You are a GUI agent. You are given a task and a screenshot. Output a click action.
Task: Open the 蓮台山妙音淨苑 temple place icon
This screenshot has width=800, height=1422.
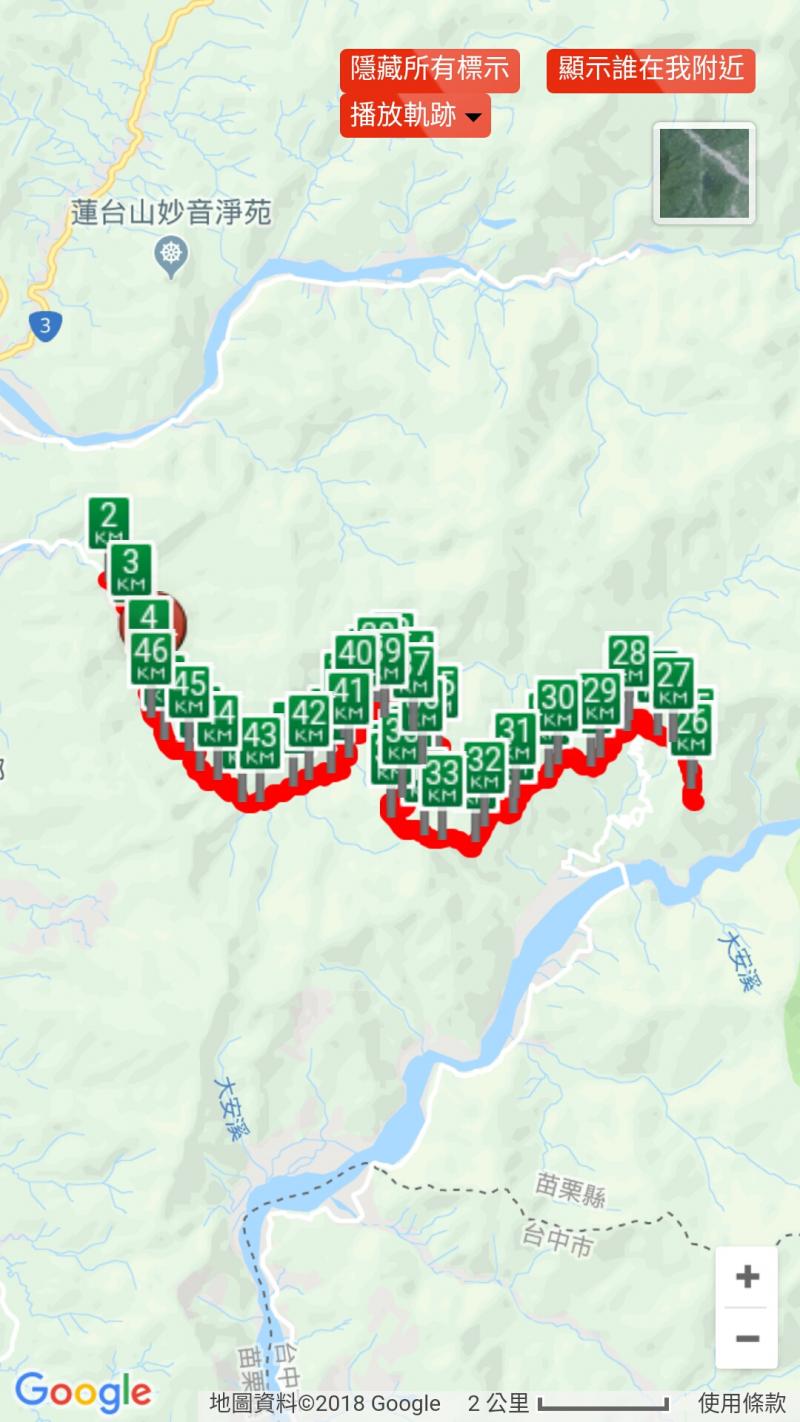tap(173, 253)
